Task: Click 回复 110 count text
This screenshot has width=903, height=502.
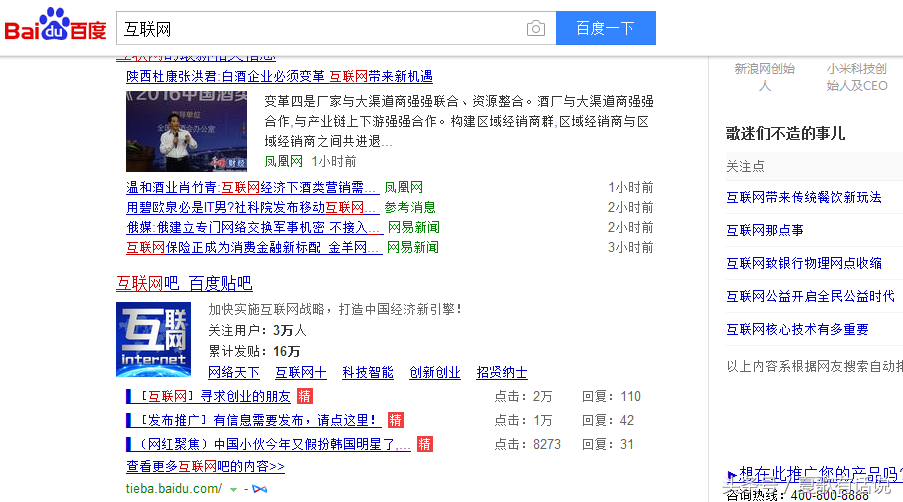Action: click(x=612, y=396)
